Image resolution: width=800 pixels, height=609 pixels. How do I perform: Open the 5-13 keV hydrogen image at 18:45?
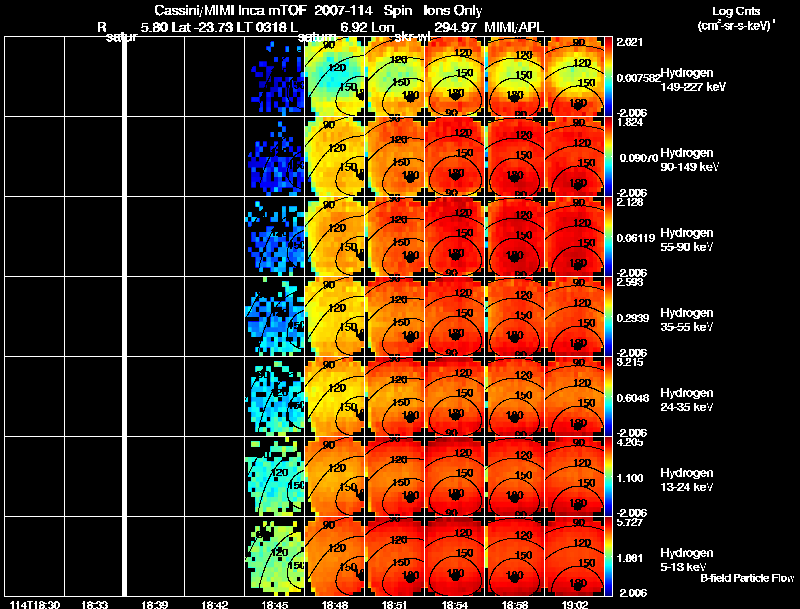point(274,557)
